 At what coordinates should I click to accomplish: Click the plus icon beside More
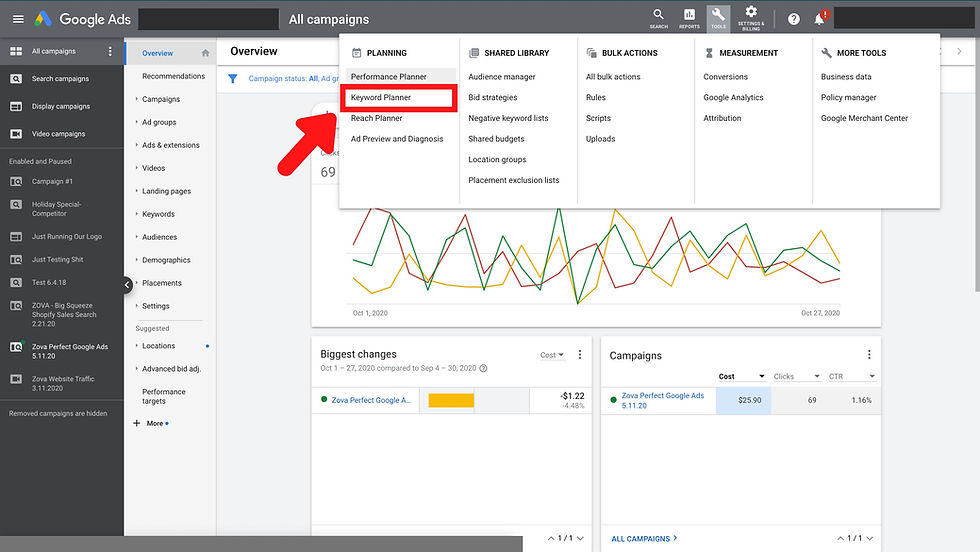[137, 423]
